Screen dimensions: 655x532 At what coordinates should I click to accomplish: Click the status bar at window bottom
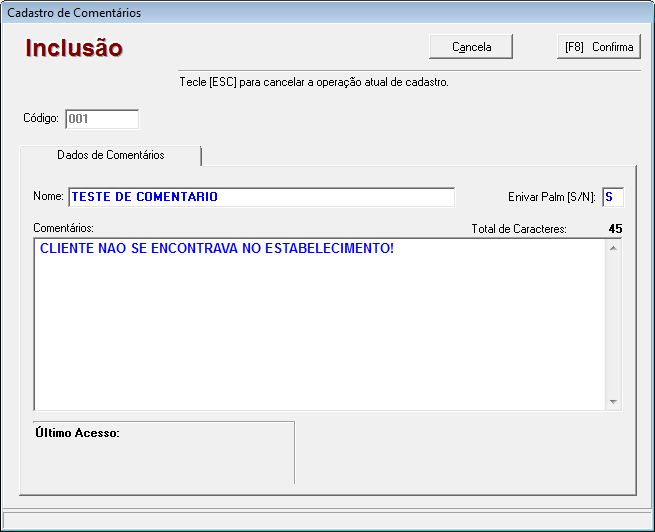click(x=327, y=520)
